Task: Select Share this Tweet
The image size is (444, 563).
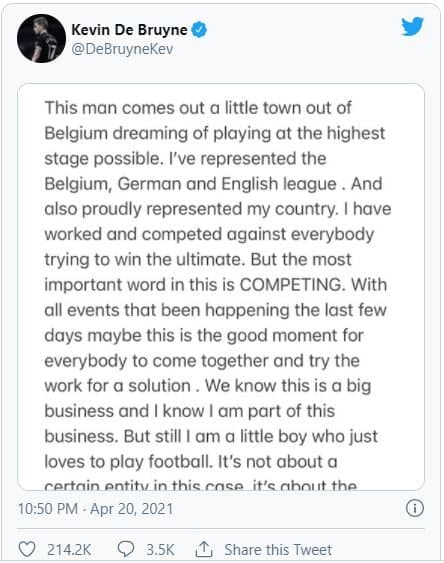Action: click(278, 550)
